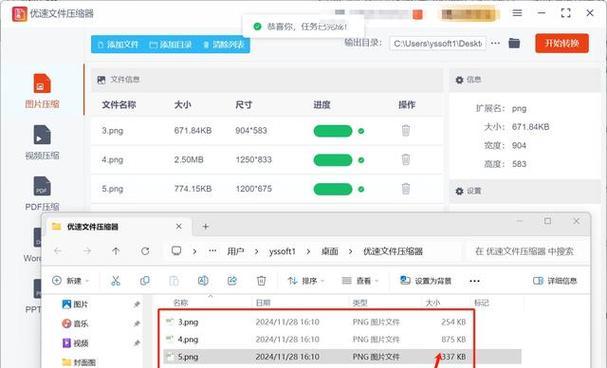The image size is (607, 368).
Task: Click the Cut scissors icon
Action: point(115,281)
